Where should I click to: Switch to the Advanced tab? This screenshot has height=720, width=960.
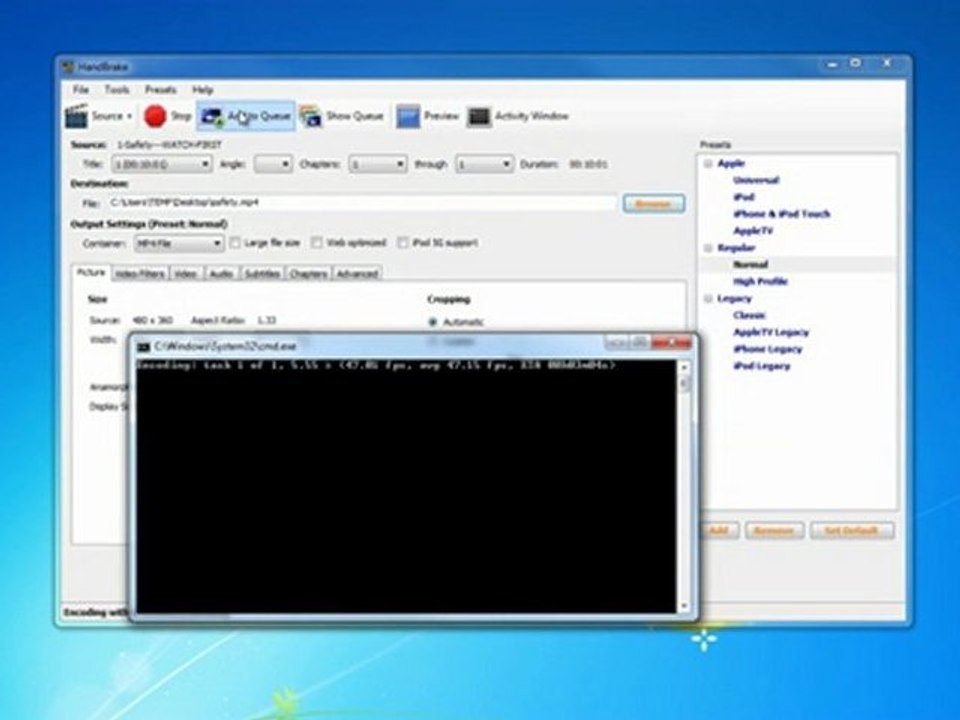[357, 274]
